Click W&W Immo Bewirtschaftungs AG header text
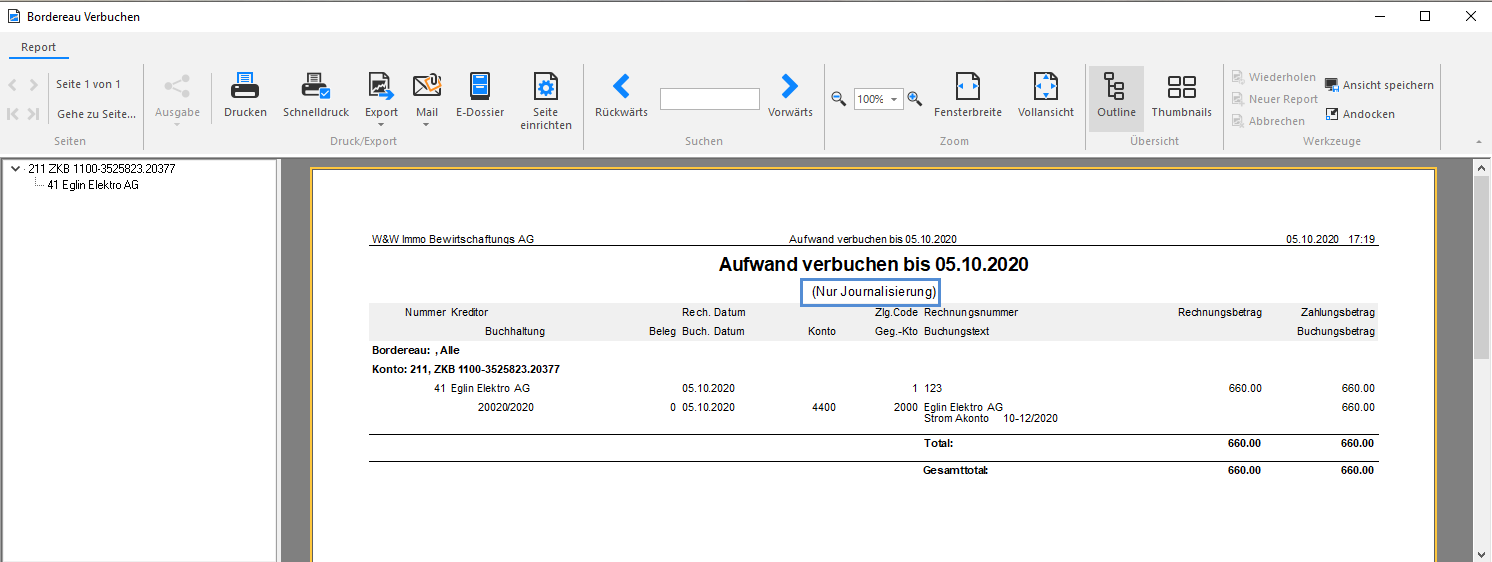 (x=452, y=240)
